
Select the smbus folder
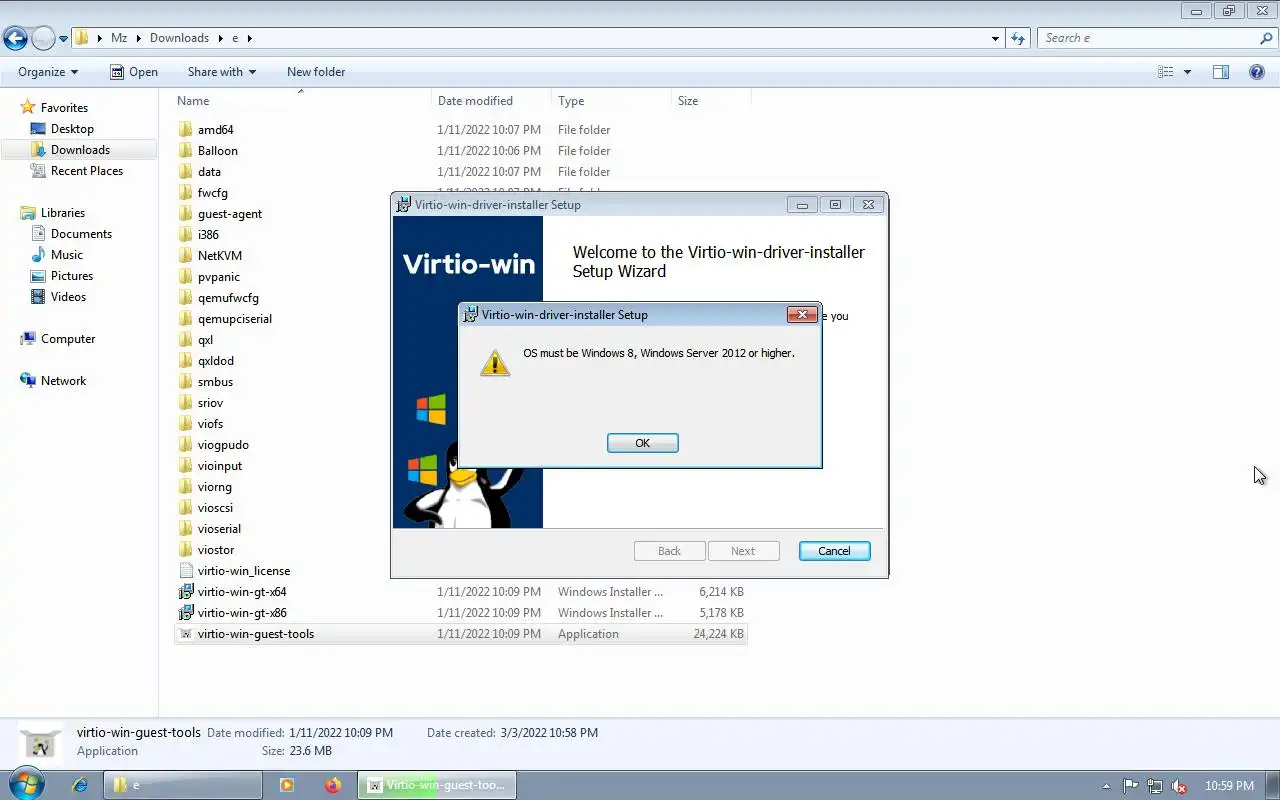[215, 382]
